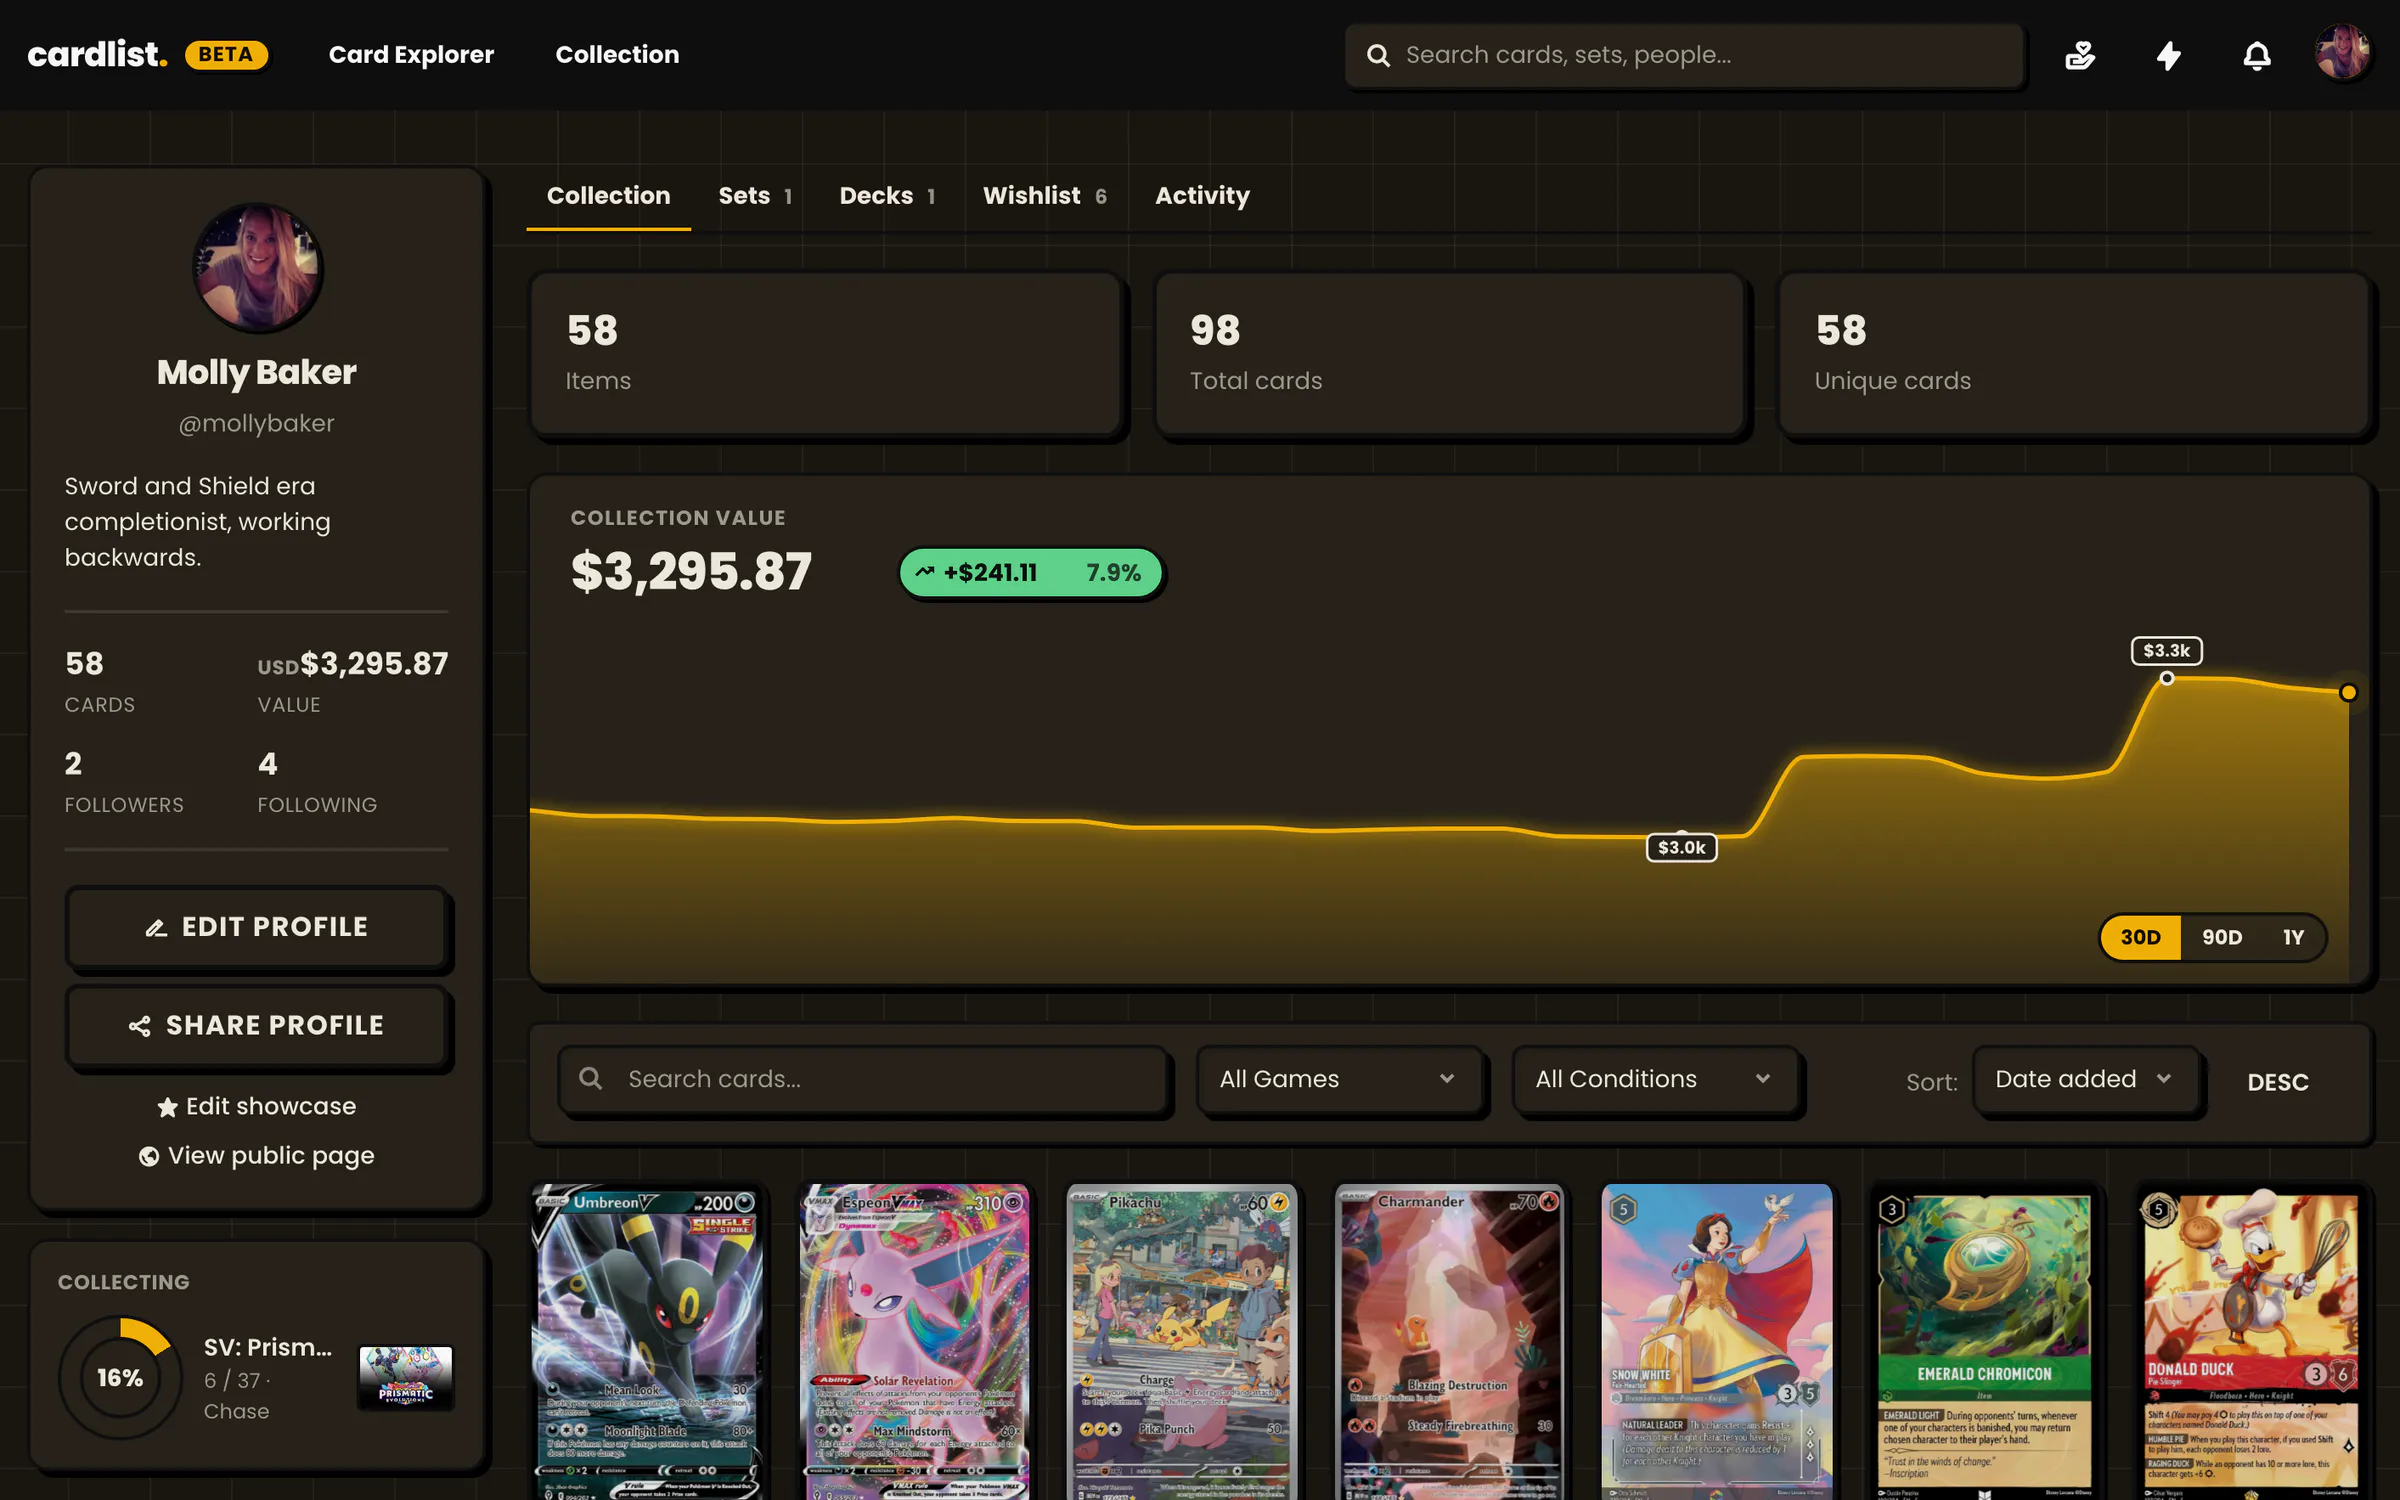Click the magnifier icon in the header search
Viewport: 2400px width, 1500px height.
1378,55
